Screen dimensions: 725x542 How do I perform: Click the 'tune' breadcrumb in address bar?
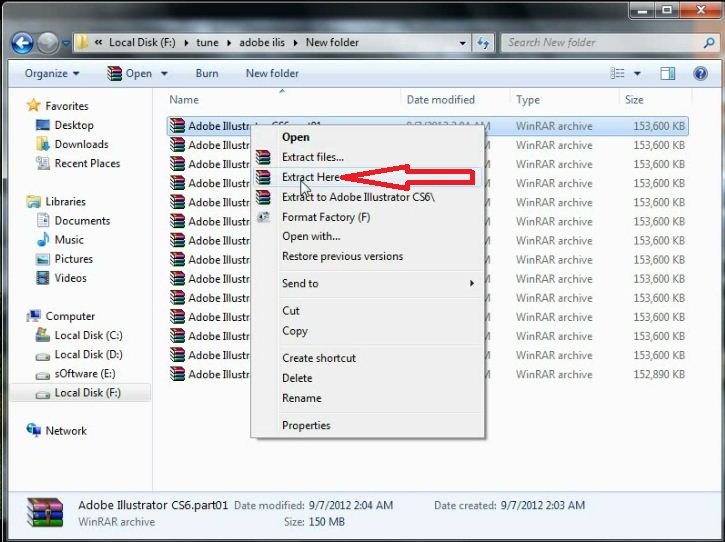click(207, 43)
